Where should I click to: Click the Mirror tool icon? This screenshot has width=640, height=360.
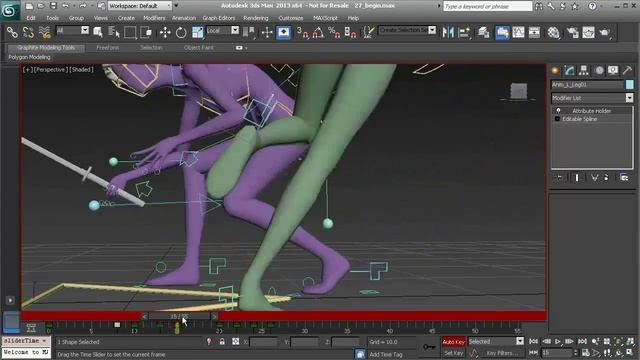point(448,32)
